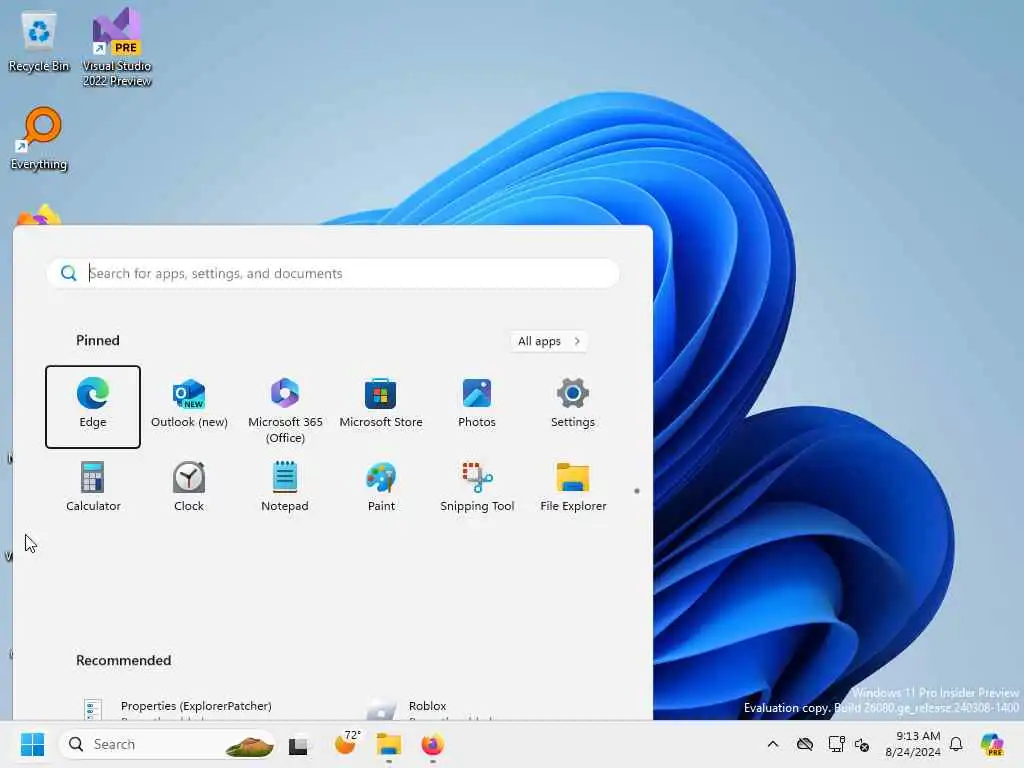Viewport: 1024px width, 768px height.
Task: Click the cloud sync-off tray icon
Action: (x=805, y=744)
